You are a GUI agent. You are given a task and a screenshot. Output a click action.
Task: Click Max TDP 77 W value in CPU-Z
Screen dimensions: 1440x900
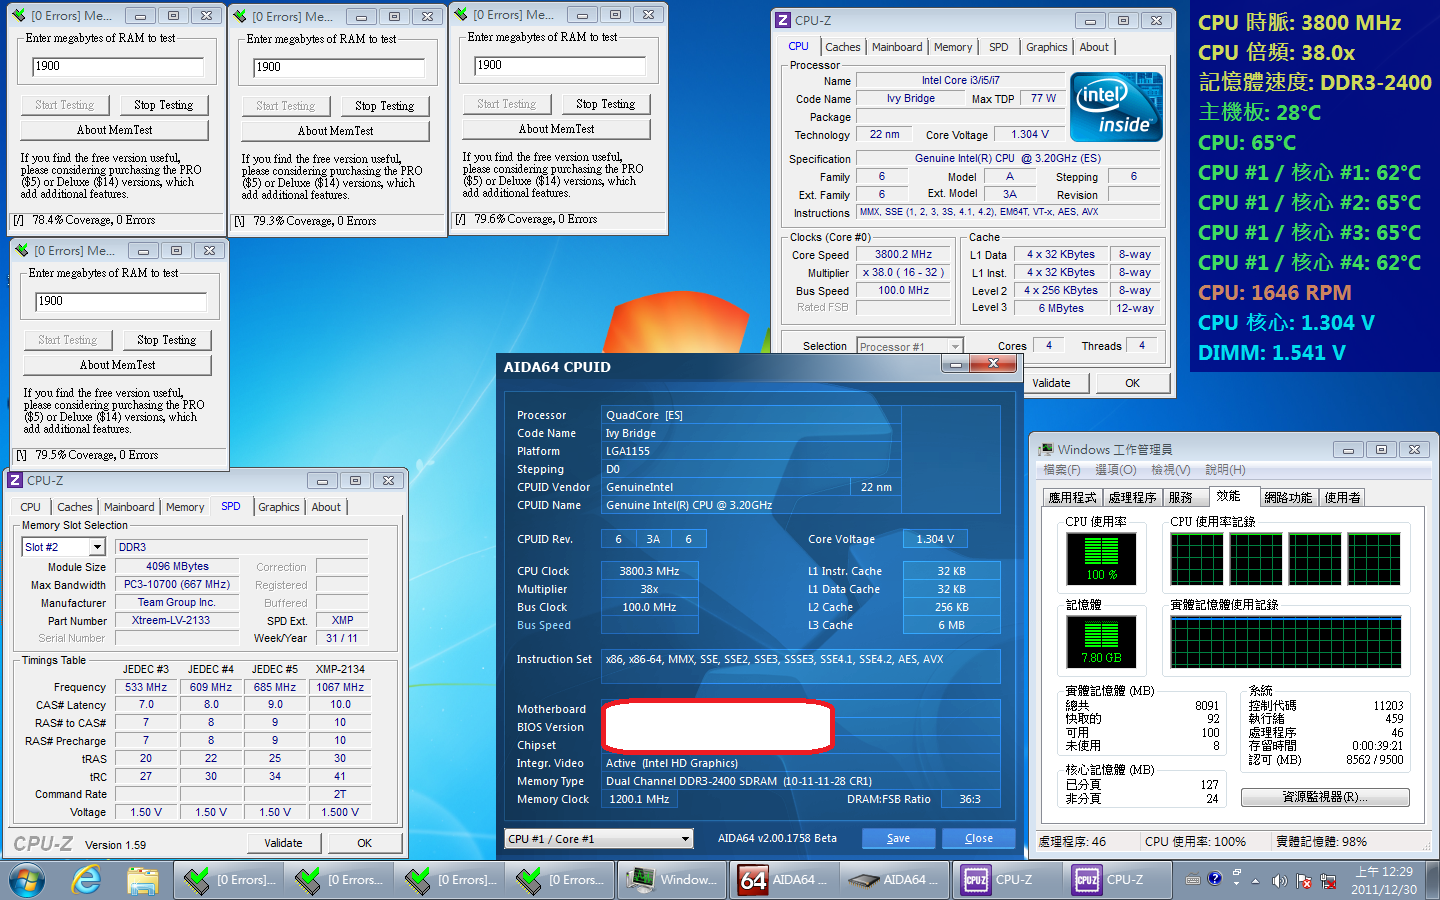tap(1043, 99)
